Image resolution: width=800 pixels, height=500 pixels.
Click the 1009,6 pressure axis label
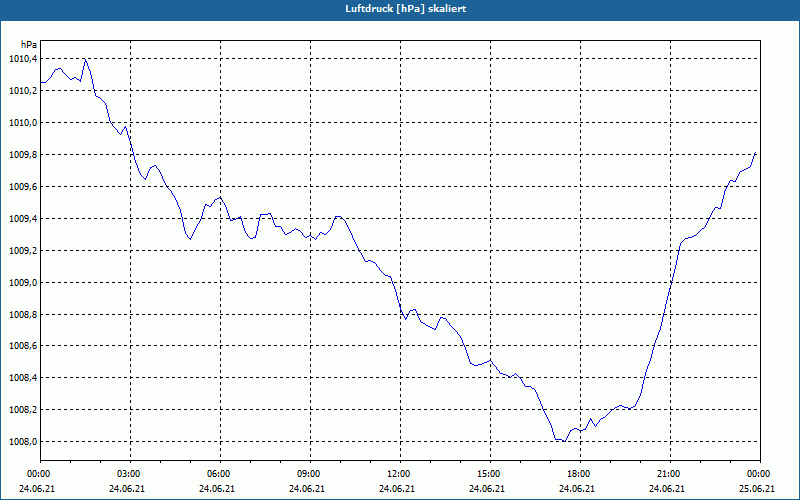tap(23, 186)
